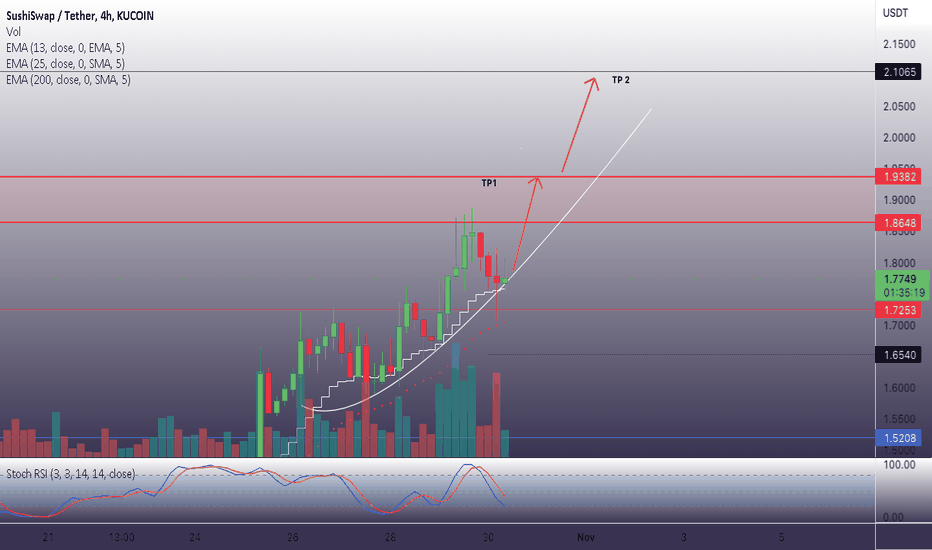This screenshot has width=932, height=550.
Task: Click the 1.6000 price scale value
Action: (x=899, y=388)
